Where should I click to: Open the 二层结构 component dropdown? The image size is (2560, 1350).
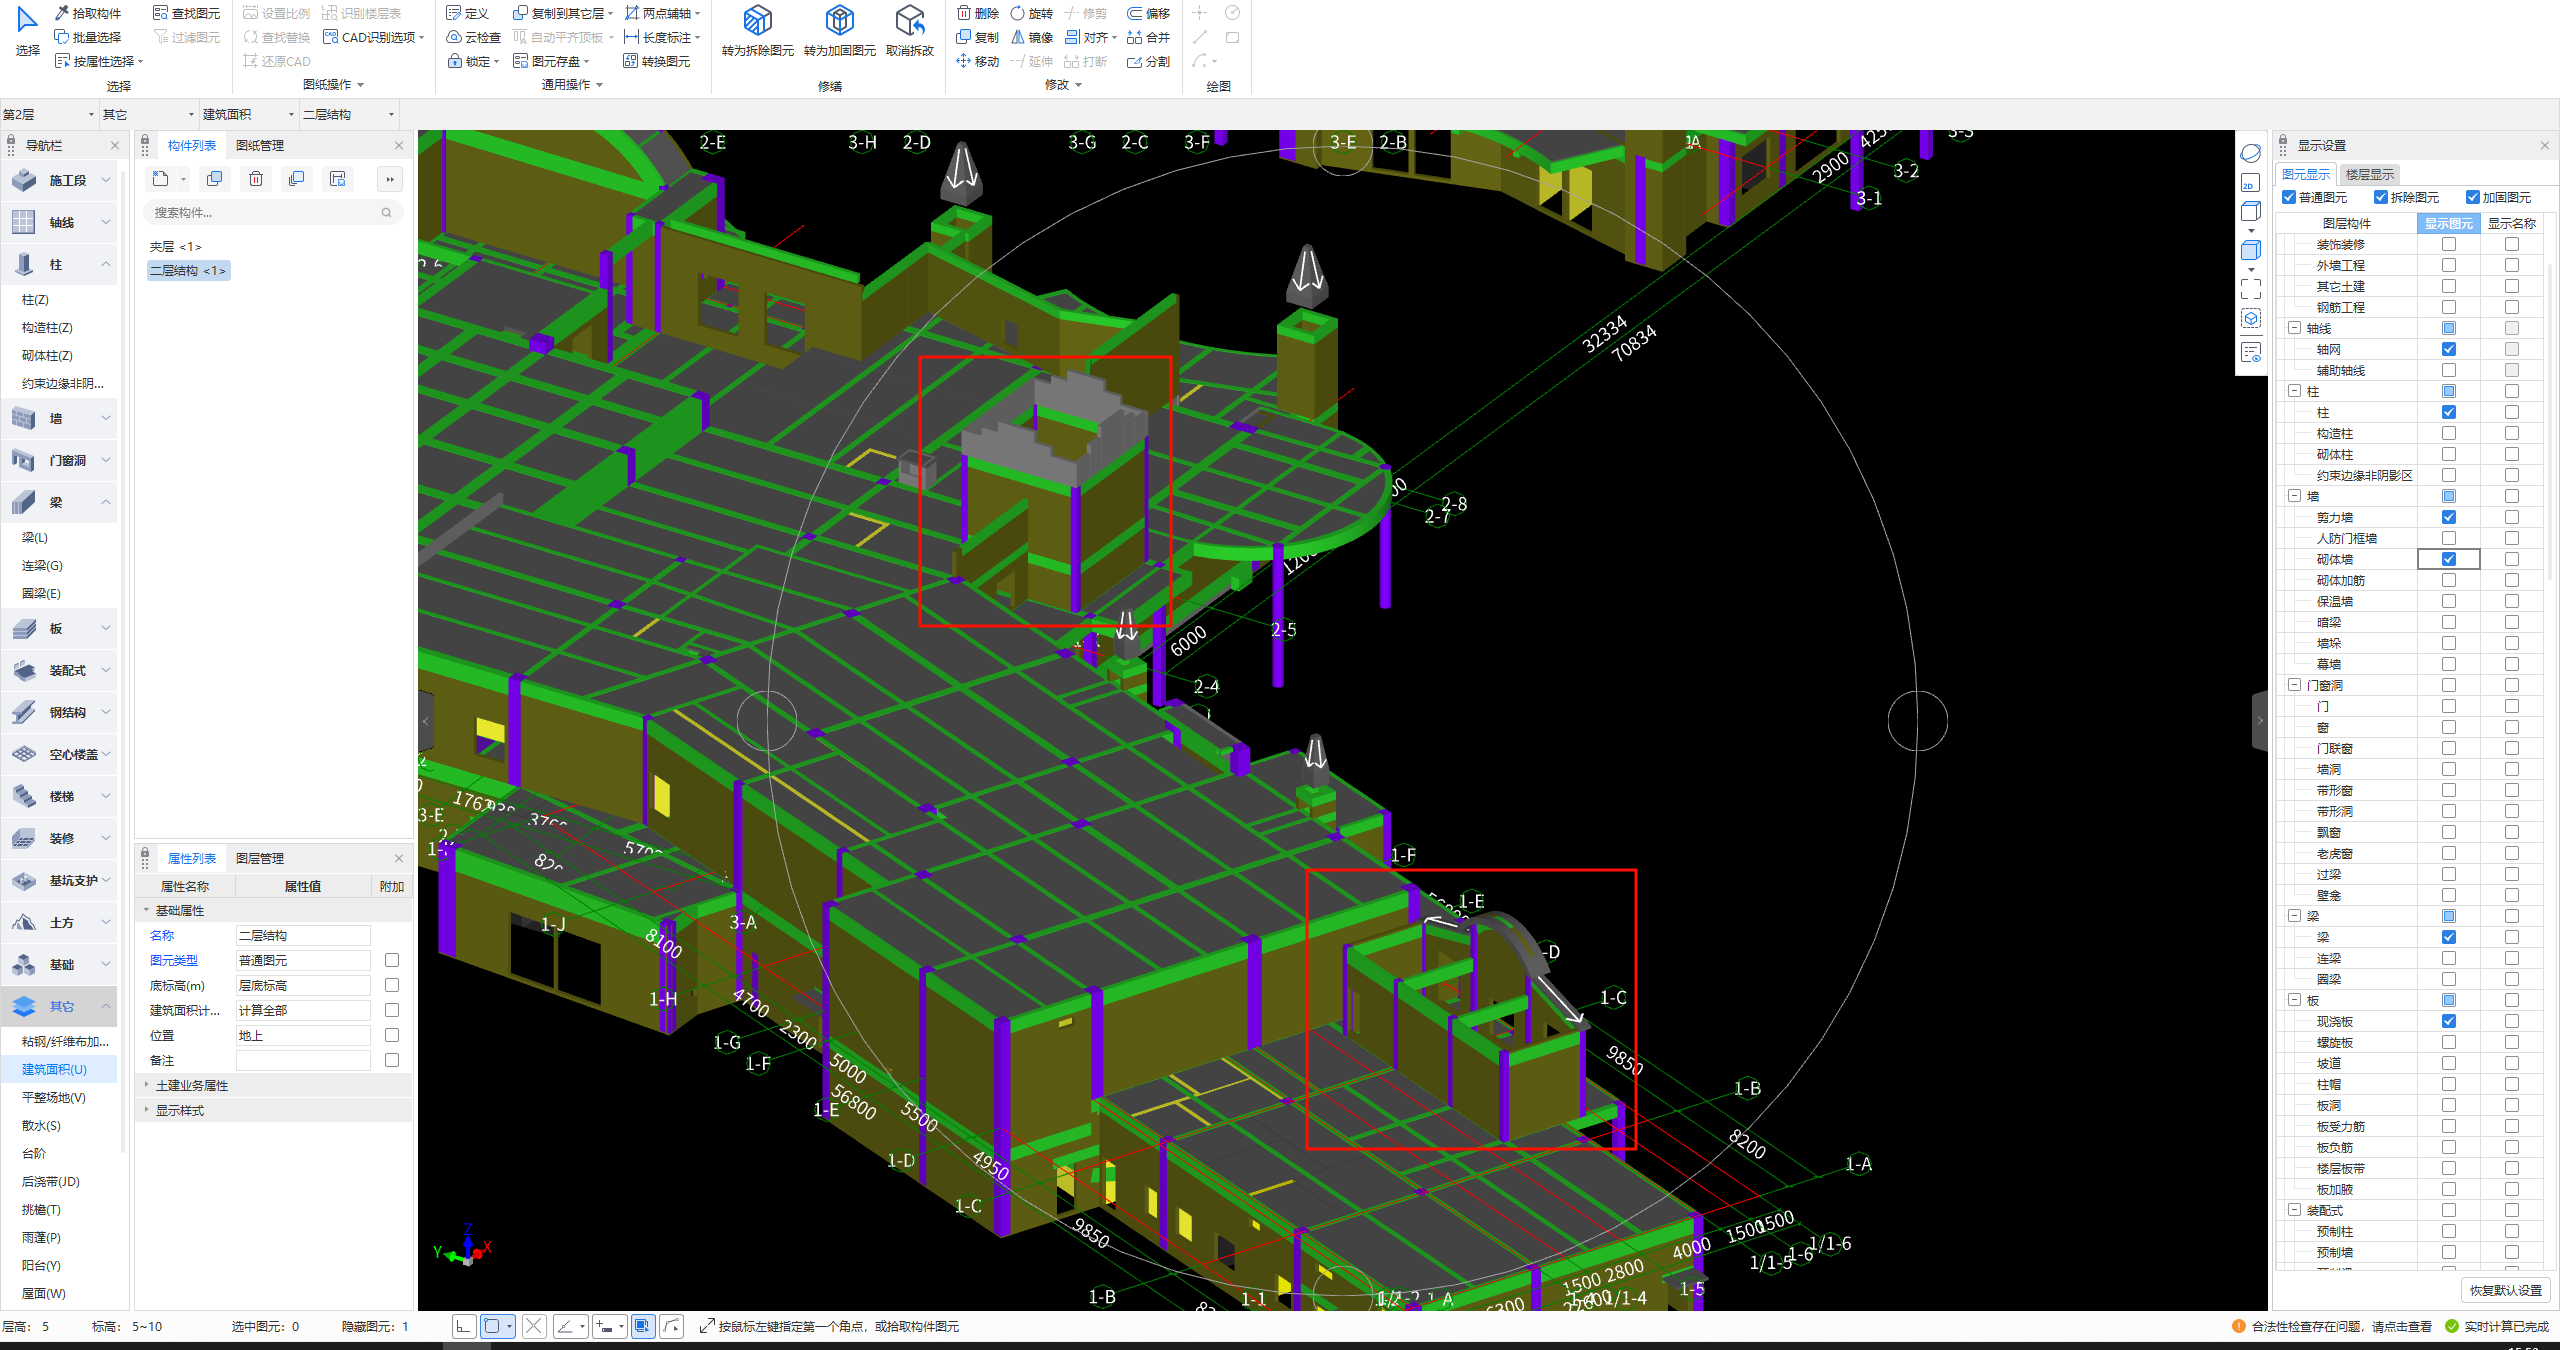pyautogui.click(x=349, y=114)
